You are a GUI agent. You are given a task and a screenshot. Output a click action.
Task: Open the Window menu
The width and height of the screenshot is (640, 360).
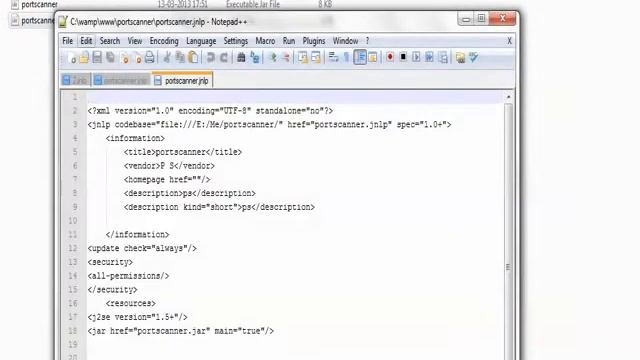pos(345,41)
